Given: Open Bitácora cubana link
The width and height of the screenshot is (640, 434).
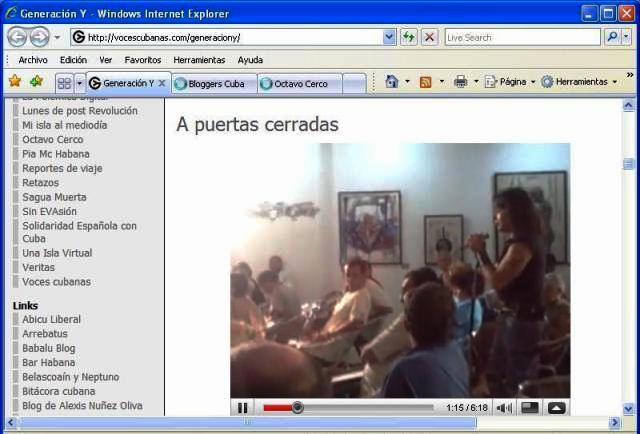Looking at the screenshot, I should 59,391.
